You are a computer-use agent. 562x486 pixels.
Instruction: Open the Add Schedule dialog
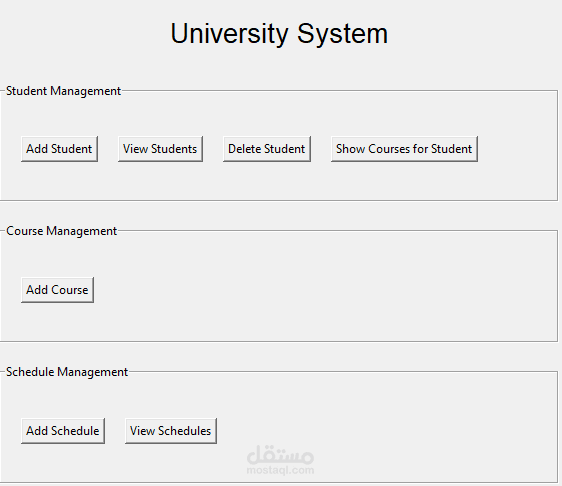[63, 431]
